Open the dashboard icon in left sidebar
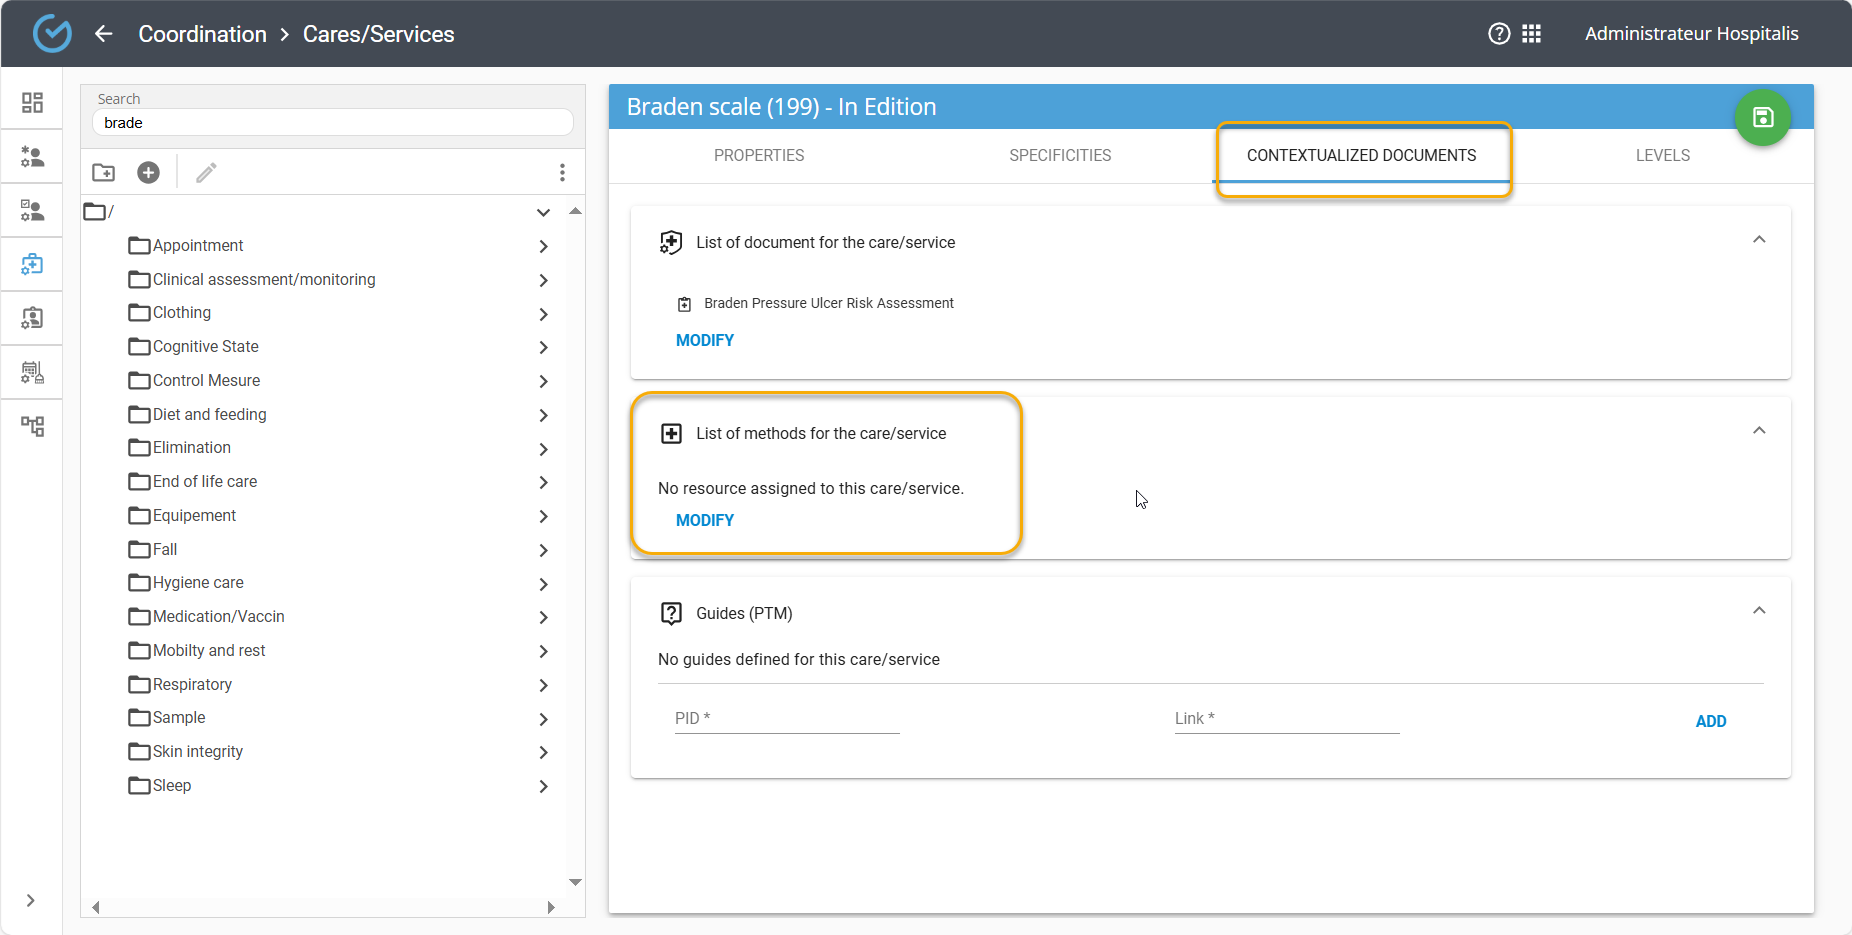This screenshot has height=935, width=1852. tap(32, 103)
